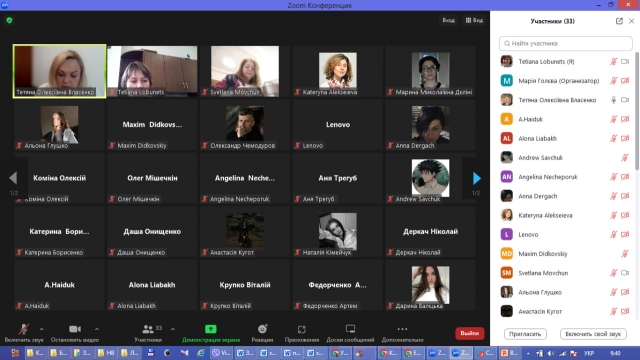The image size is (640, 360).
Task: Open PowerPoint window in taskbar
Action: point(510,353)
